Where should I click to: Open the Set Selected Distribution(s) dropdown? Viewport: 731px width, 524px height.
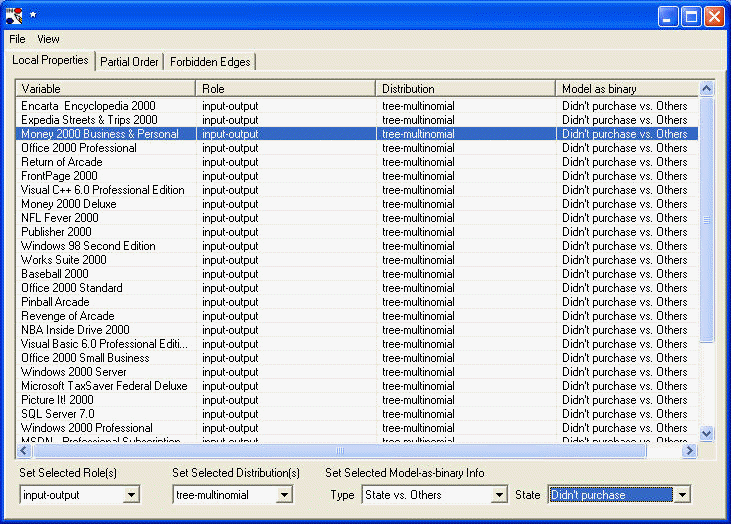point(283,495)
